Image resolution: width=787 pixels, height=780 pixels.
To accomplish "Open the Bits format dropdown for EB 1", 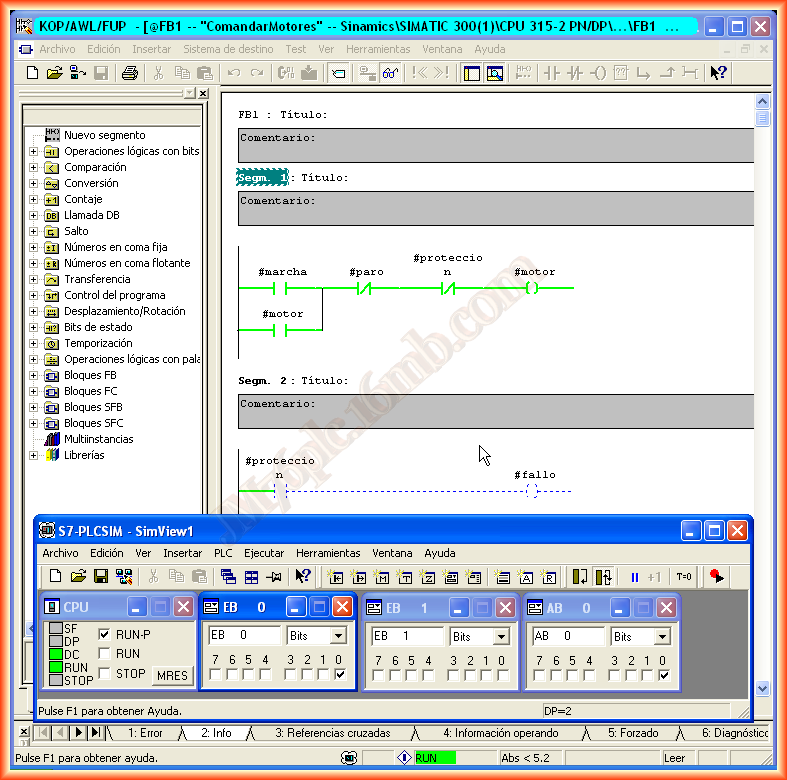I will click(x=501, y=636).
